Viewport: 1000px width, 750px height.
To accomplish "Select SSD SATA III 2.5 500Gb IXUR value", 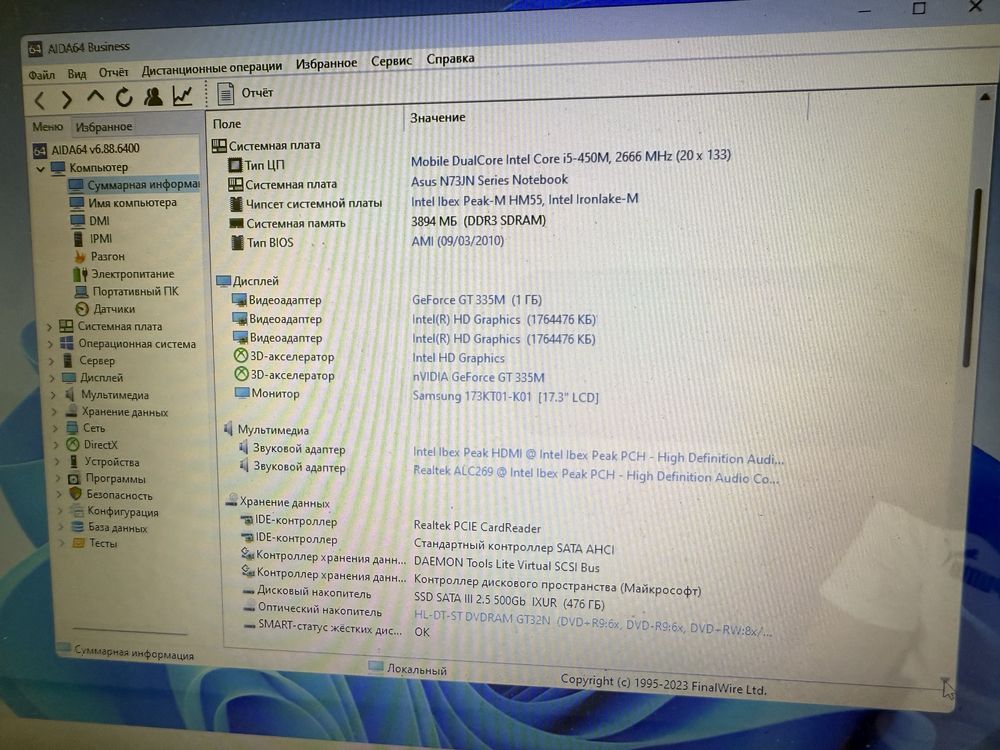I will click(x=509, y=601).
